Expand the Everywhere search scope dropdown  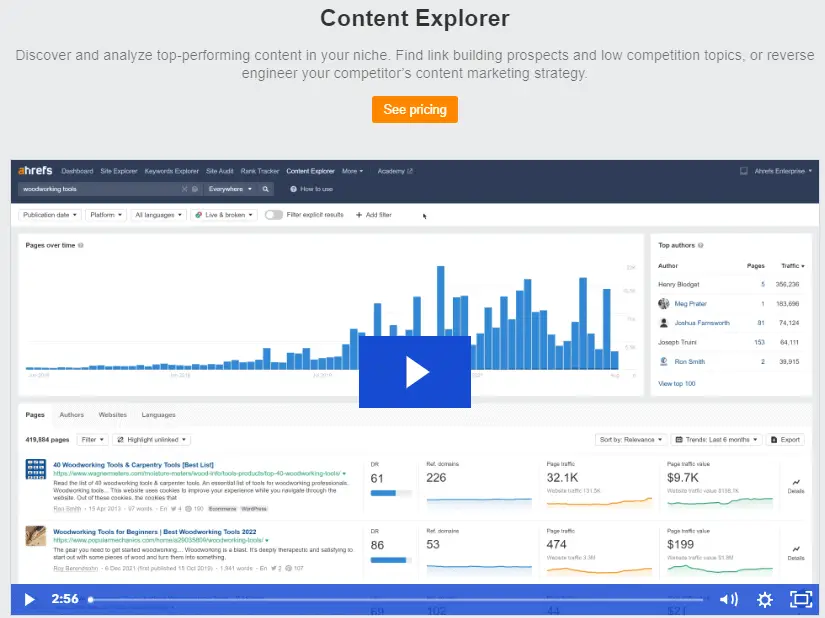[230, 189]
